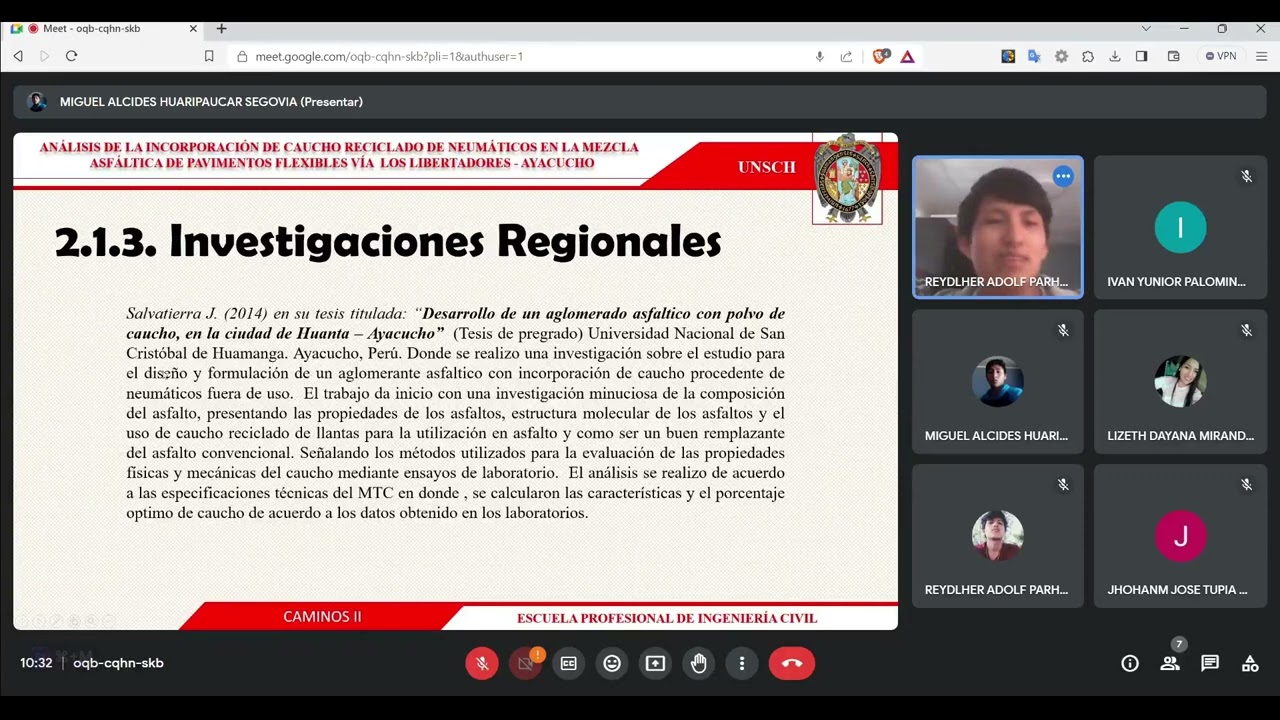Select IVAN YUNIOR PALOMIN participant tile

click(1180, 227)
